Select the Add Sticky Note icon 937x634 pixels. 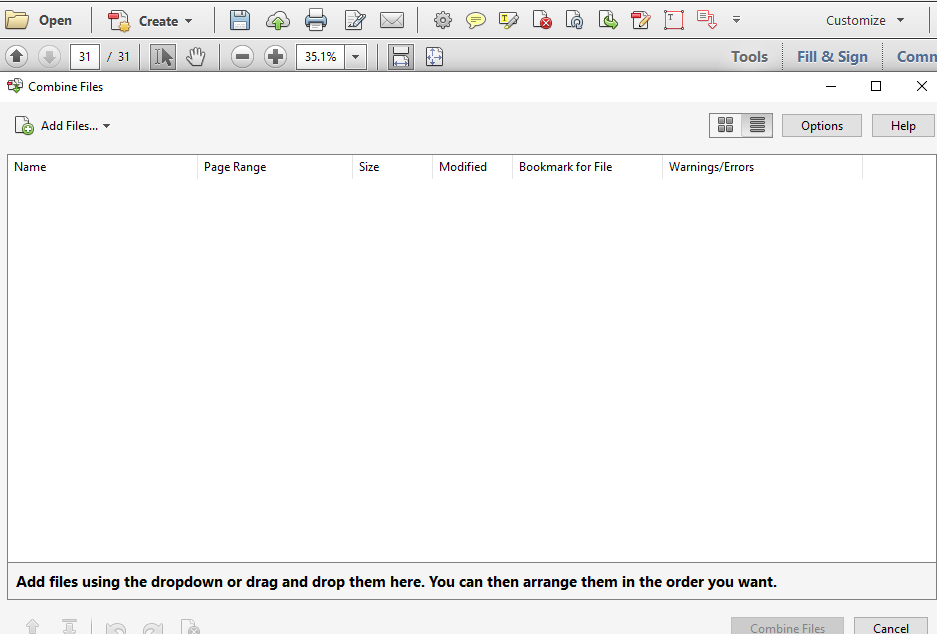click(475, 20)
